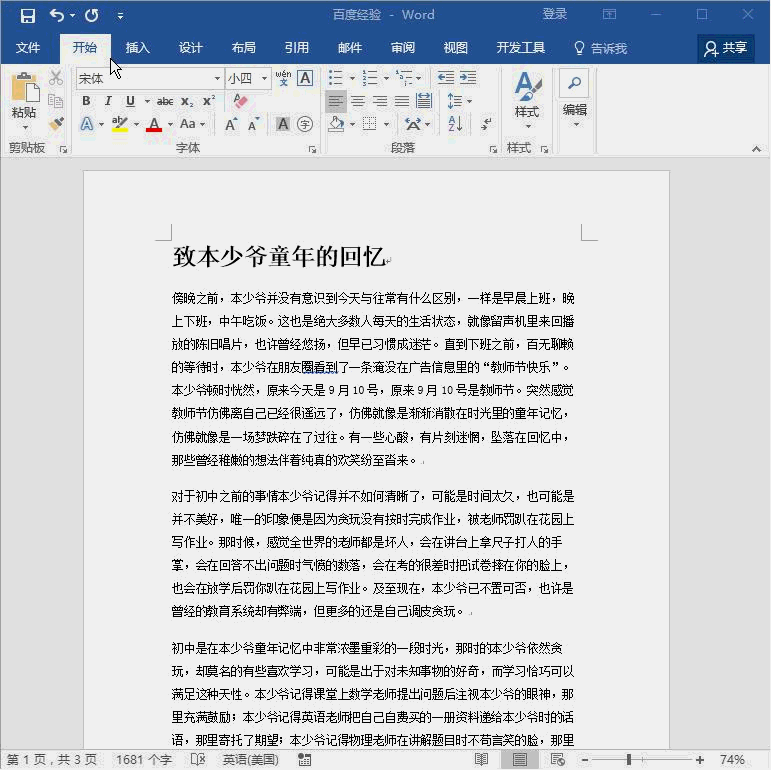Image resolution: width=771 pixels, height=770 pixels.
Task: Open the Change Case Aa dropdown
Action: [192, 123]
